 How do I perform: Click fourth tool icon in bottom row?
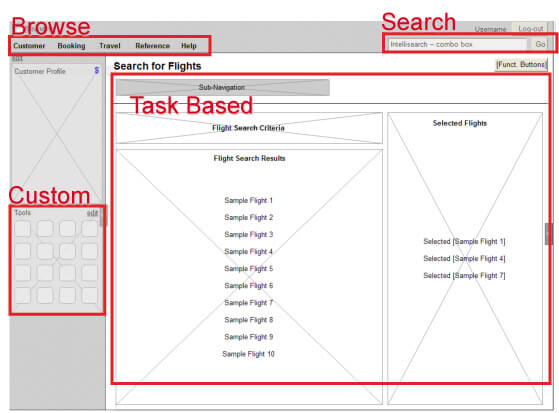tap(89, 296)
